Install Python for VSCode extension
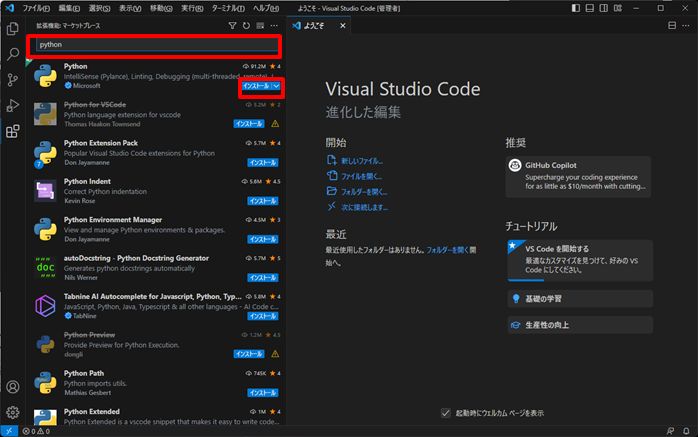Image resolution: width=698 pixels, height=437 pixels. (x=249, y=124)
